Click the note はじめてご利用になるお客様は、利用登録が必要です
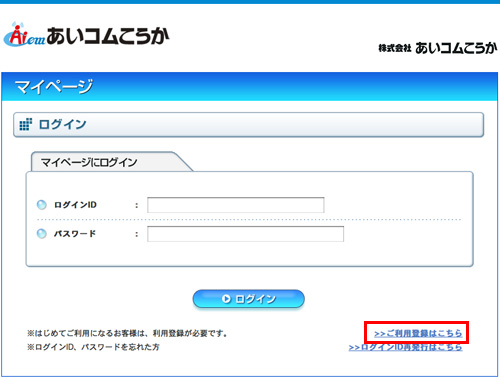 [x=127, y=333]
